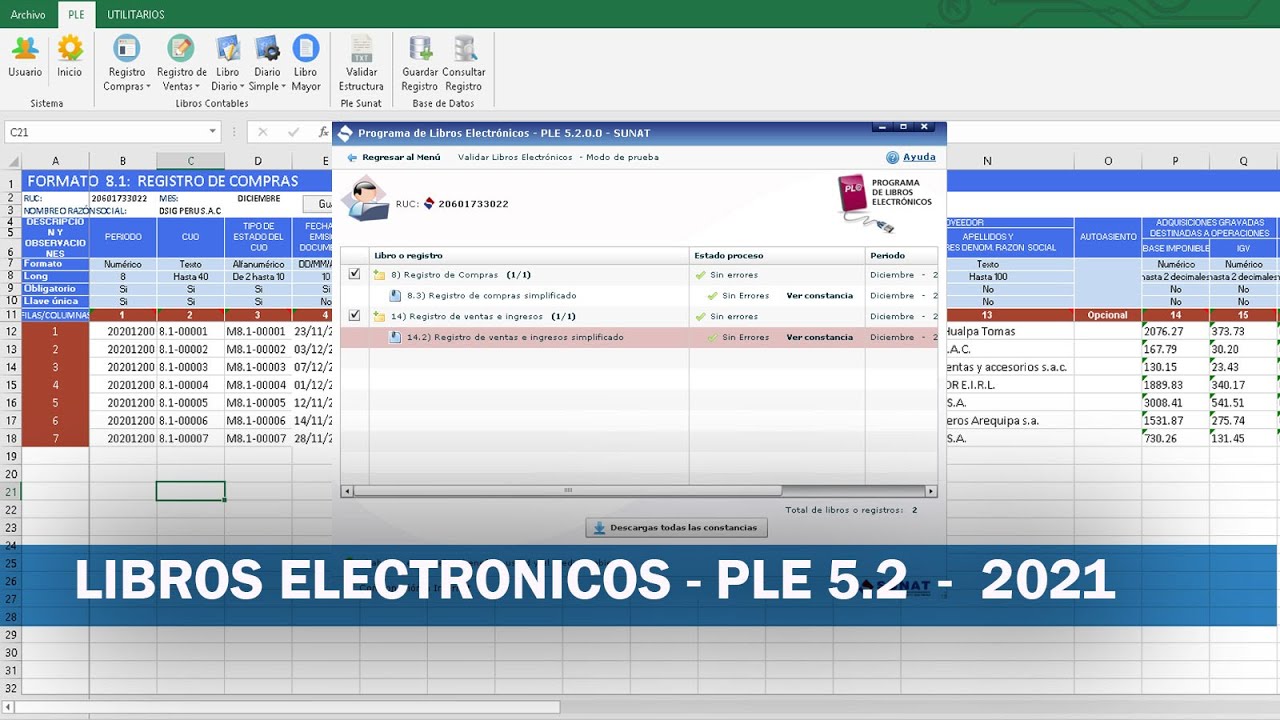Click the 14.2) Registro de ventas e ingresos simplificado row
Viewport: 1280px width, 720px height.
639,338
